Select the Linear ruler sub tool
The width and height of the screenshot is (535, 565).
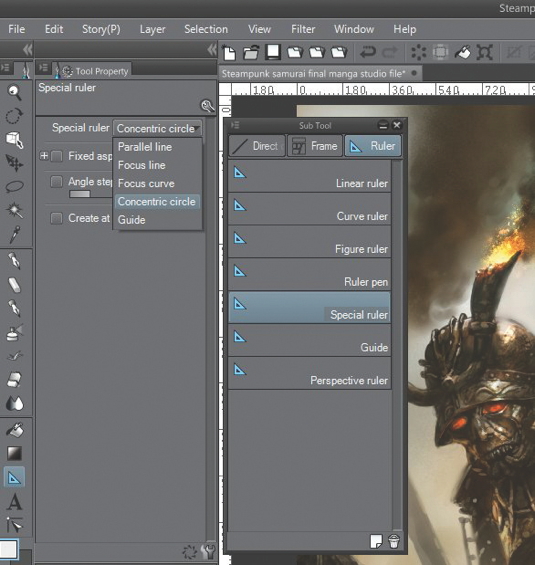pos(309,176)
